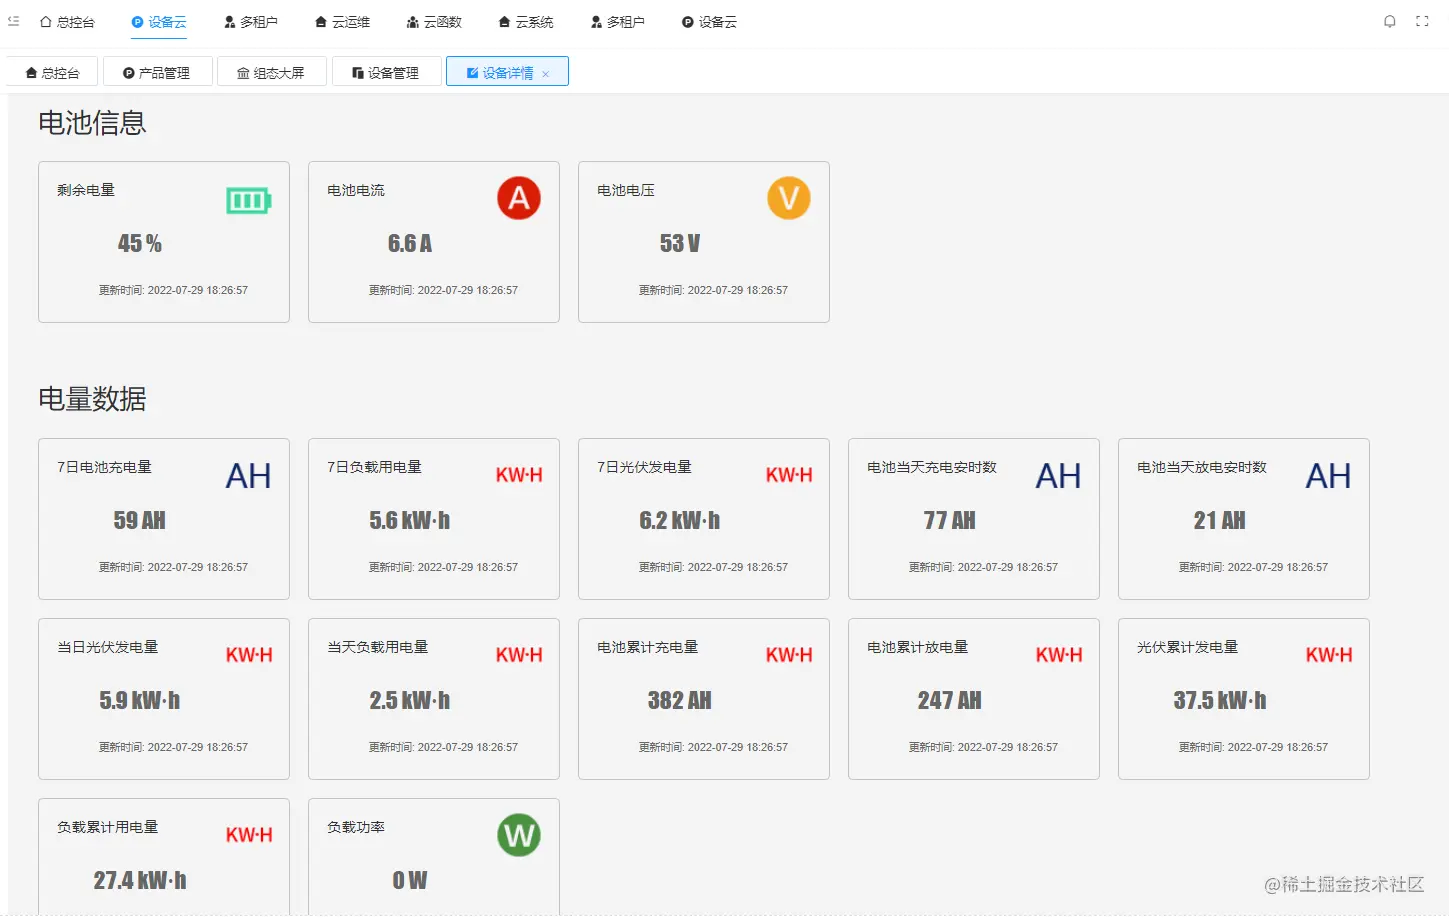
Task: Click the 6.6 A battery current value
Action: pos(410,243)
